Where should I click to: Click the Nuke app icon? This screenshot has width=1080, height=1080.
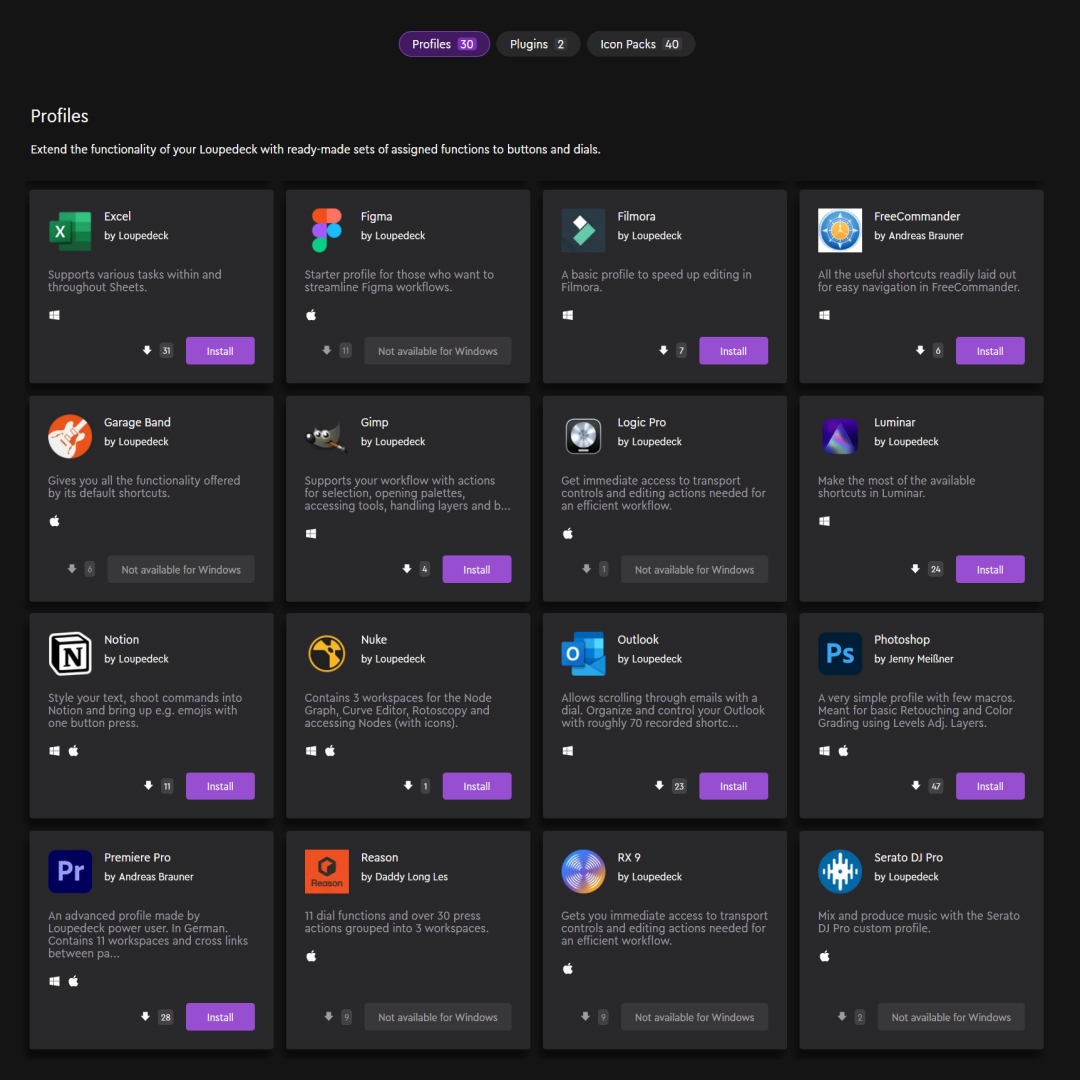click(x=326, y=654)
